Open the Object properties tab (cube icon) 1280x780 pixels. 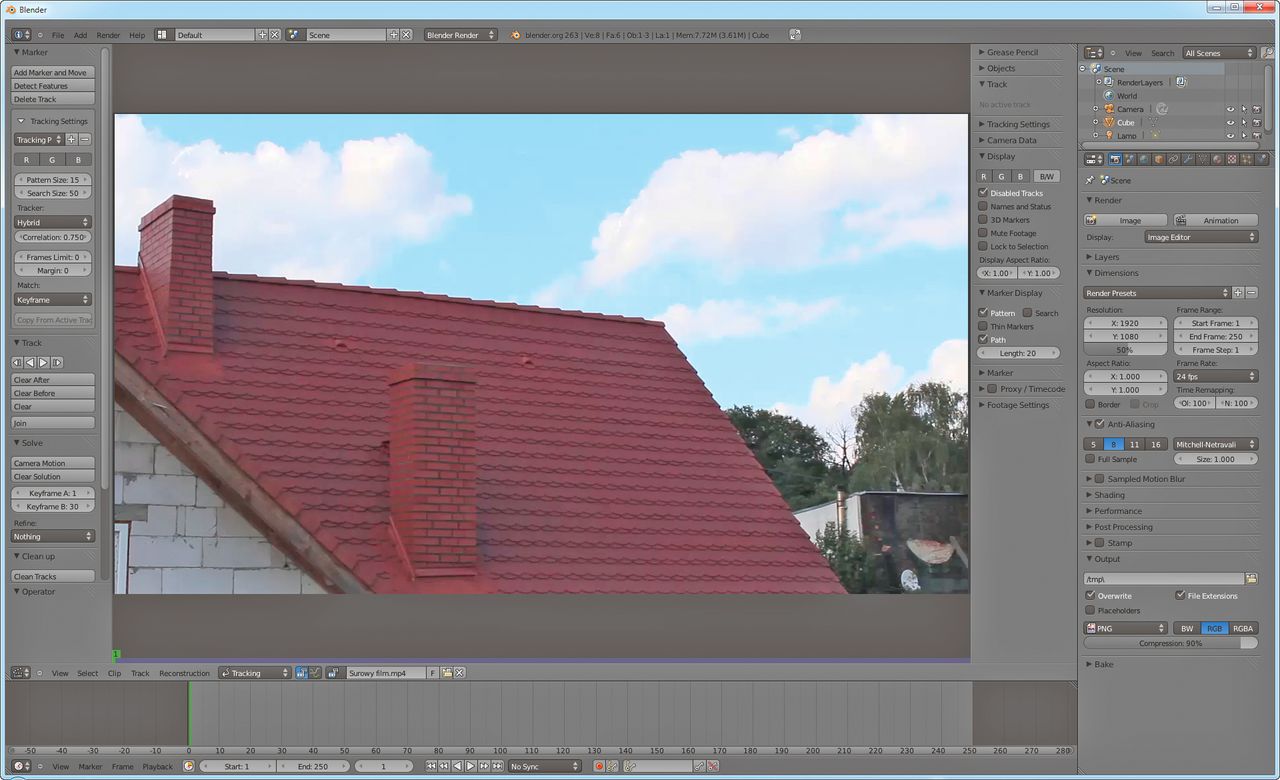click(x=1159, y=159)
